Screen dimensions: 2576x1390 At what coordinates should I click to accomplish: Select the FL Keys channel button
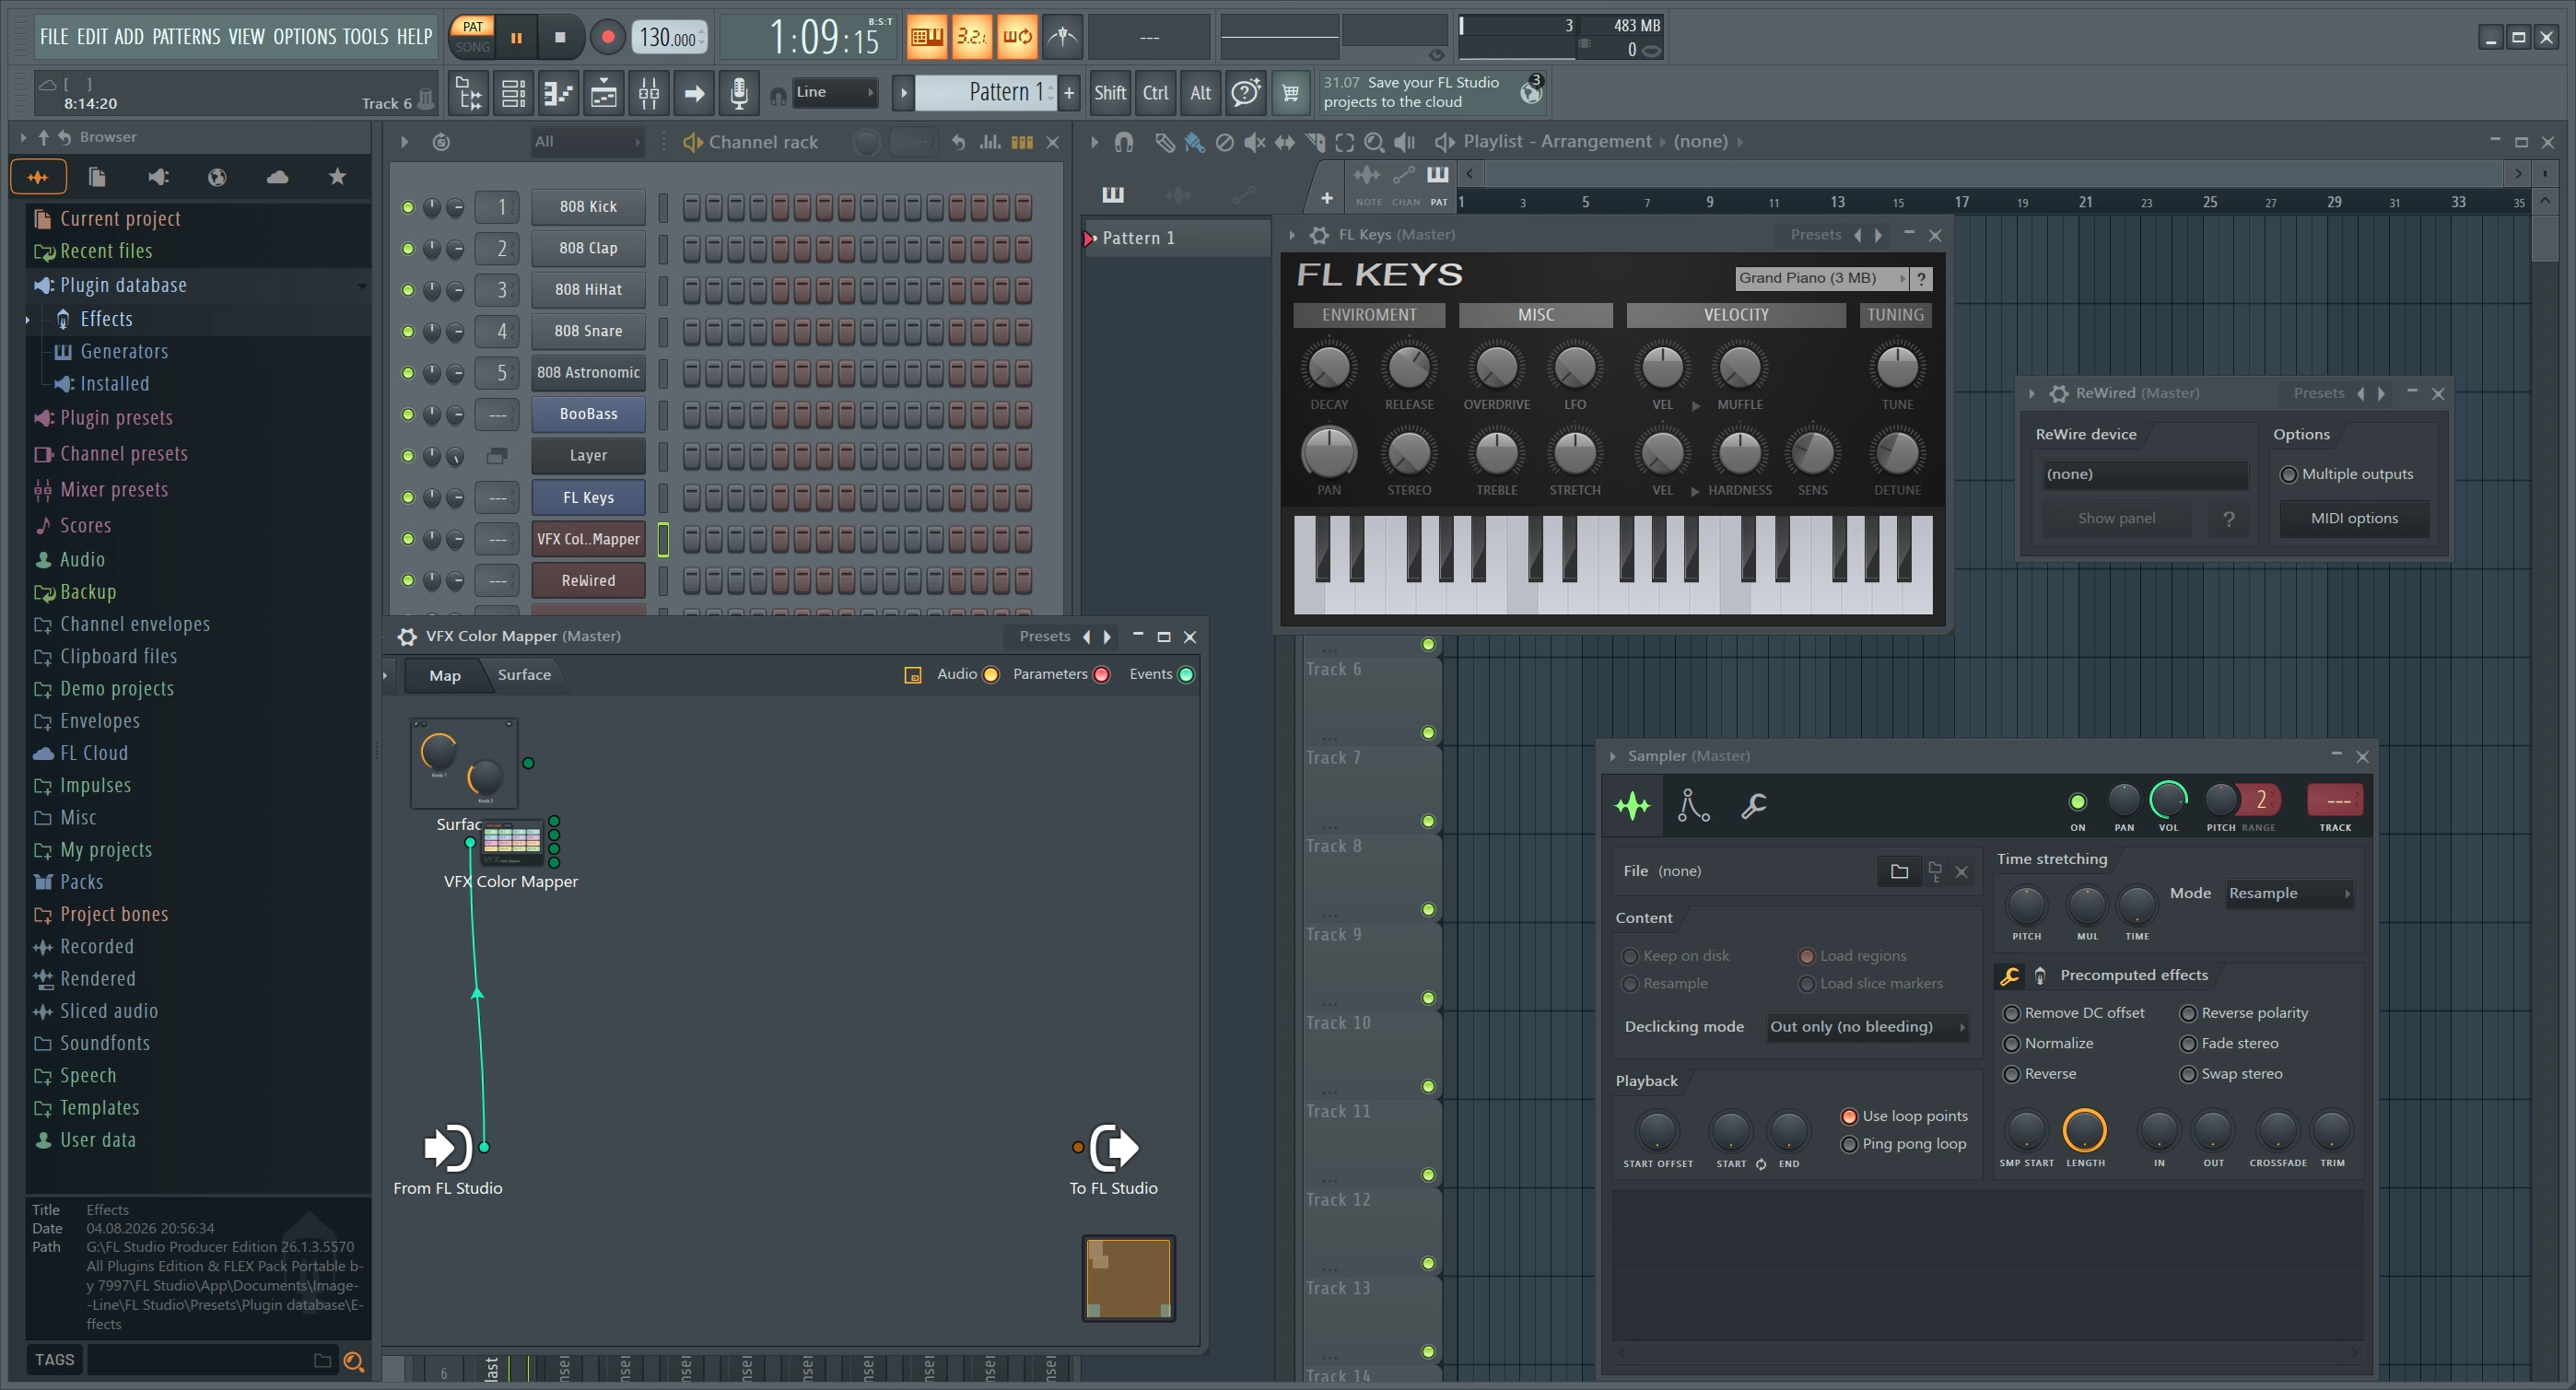click(588, 497)
